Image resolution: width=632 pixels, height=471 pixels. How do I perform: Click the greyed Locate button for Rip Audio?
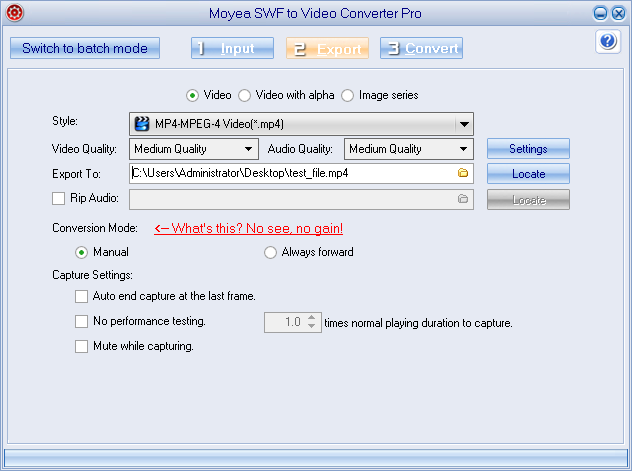coord(528,200)
